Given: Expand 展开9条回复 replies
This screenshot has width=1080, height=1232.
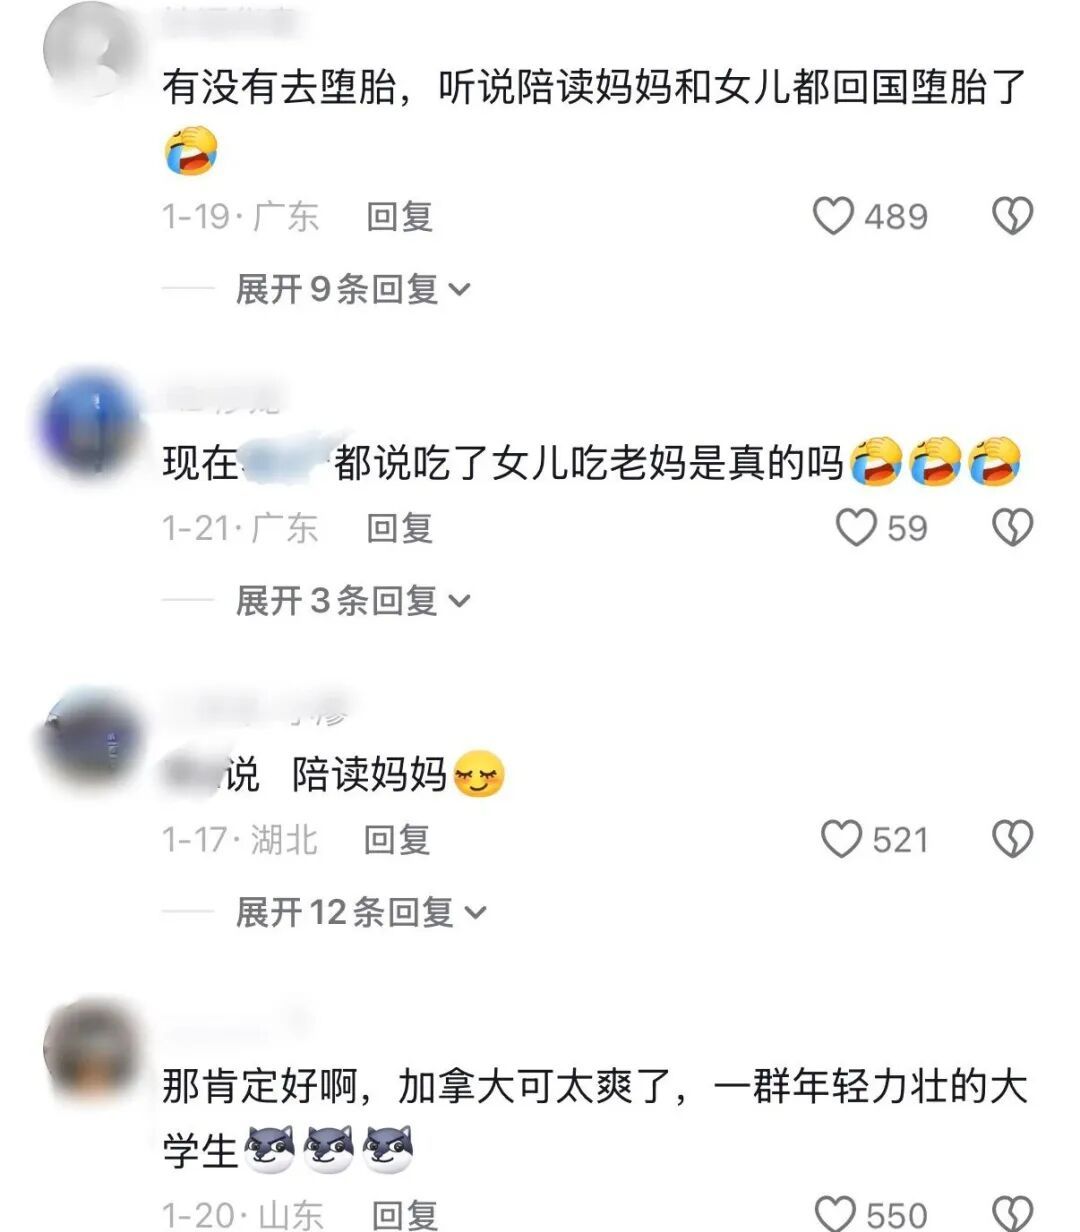Looking at the screenshot, I should [x=353, y=289].
